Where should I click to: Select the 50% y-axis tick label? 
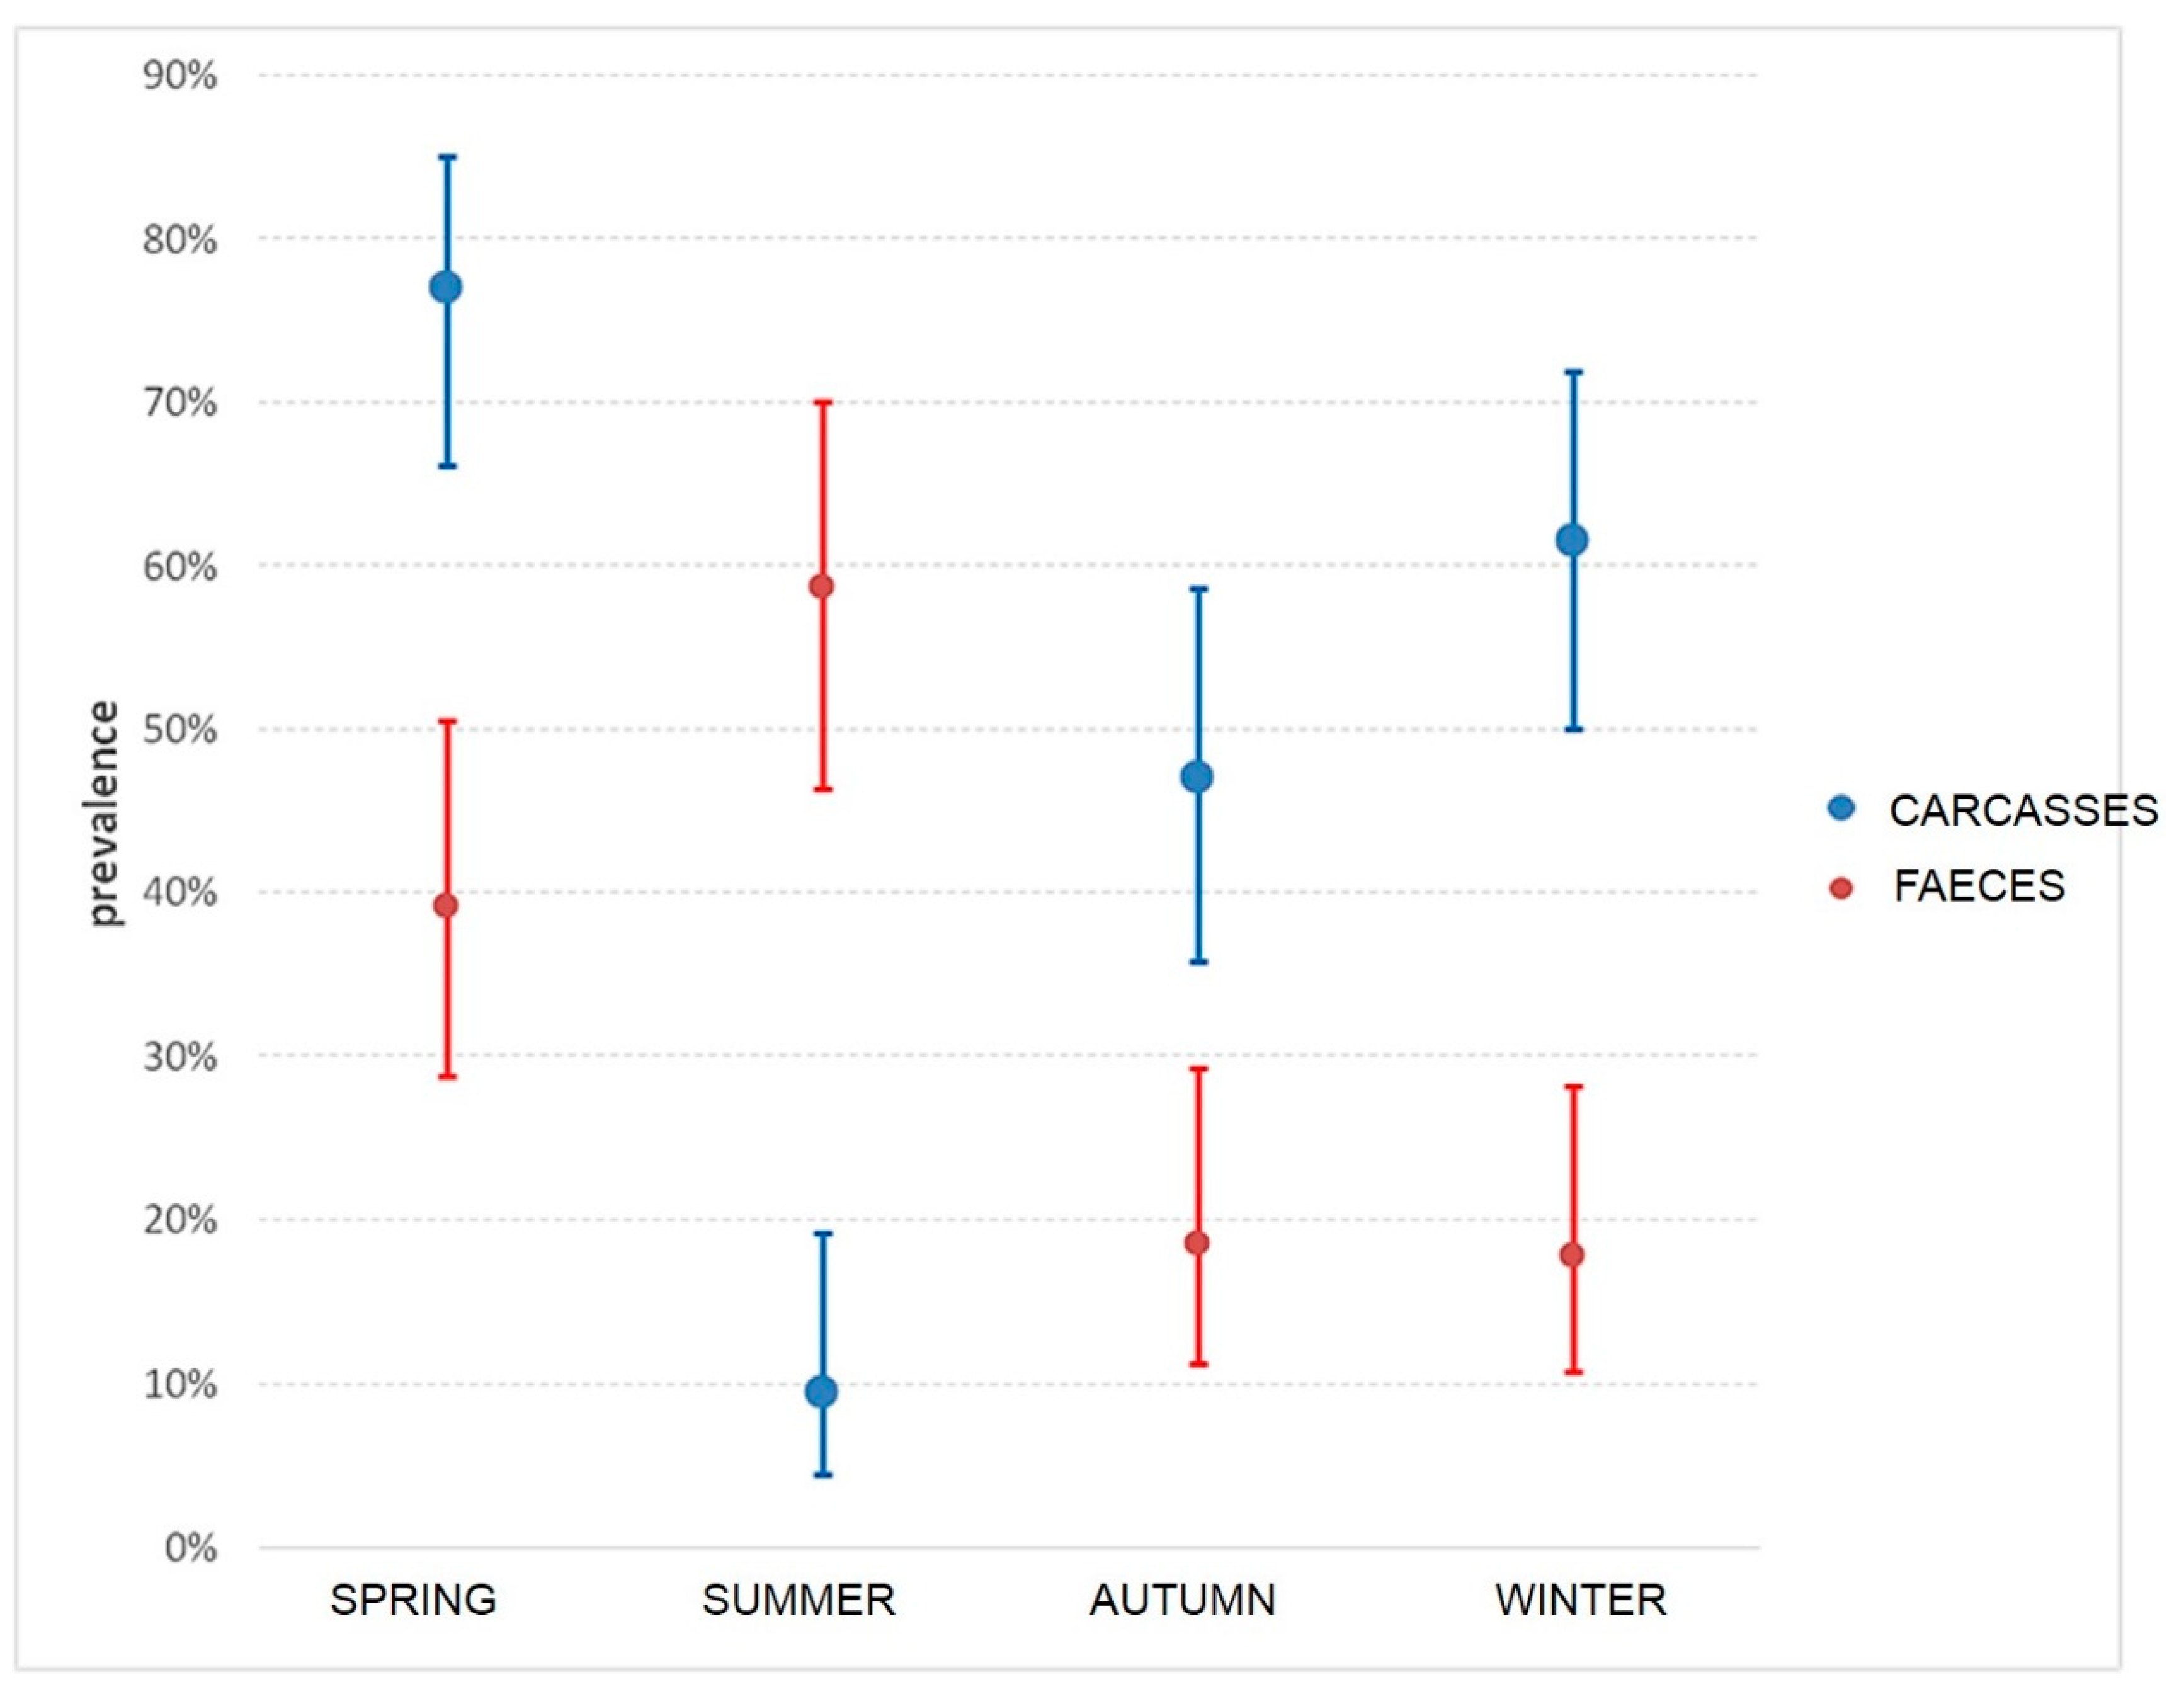(x=180, y=730)
